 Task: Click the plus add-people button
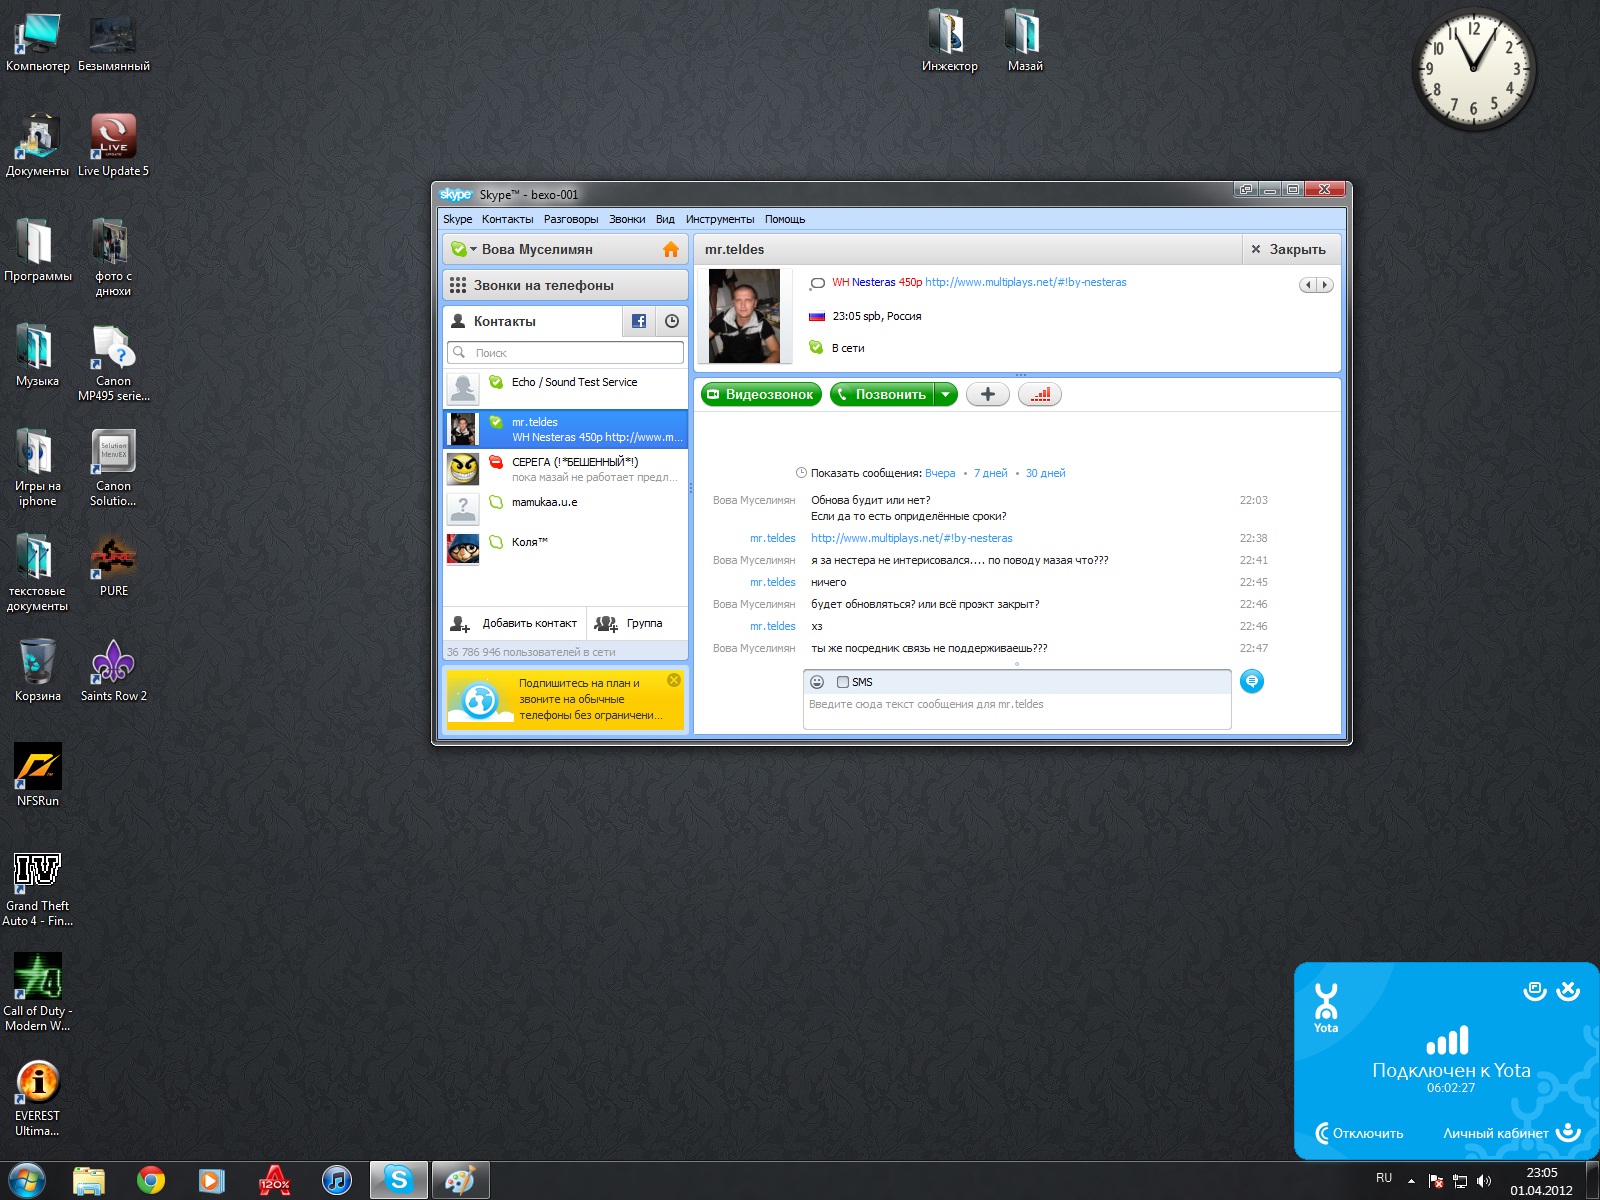pos(987,394)
